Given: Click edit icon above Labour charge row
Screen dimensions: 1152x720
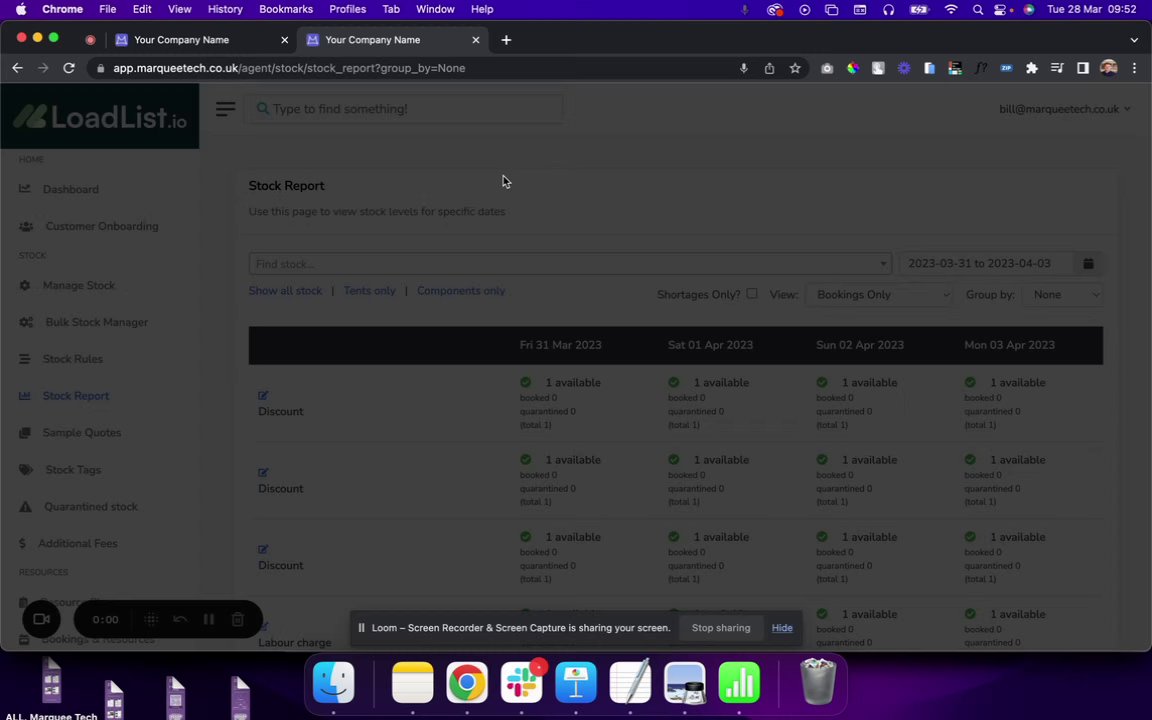Looking at the screenshot, I should coord(263,627).
